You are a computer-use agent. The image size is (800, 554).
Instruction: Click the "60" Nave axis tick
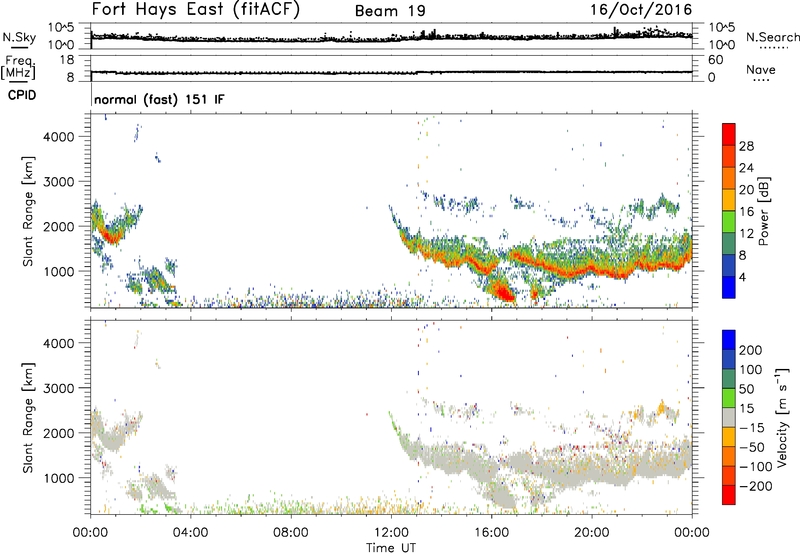click(716, 60)
